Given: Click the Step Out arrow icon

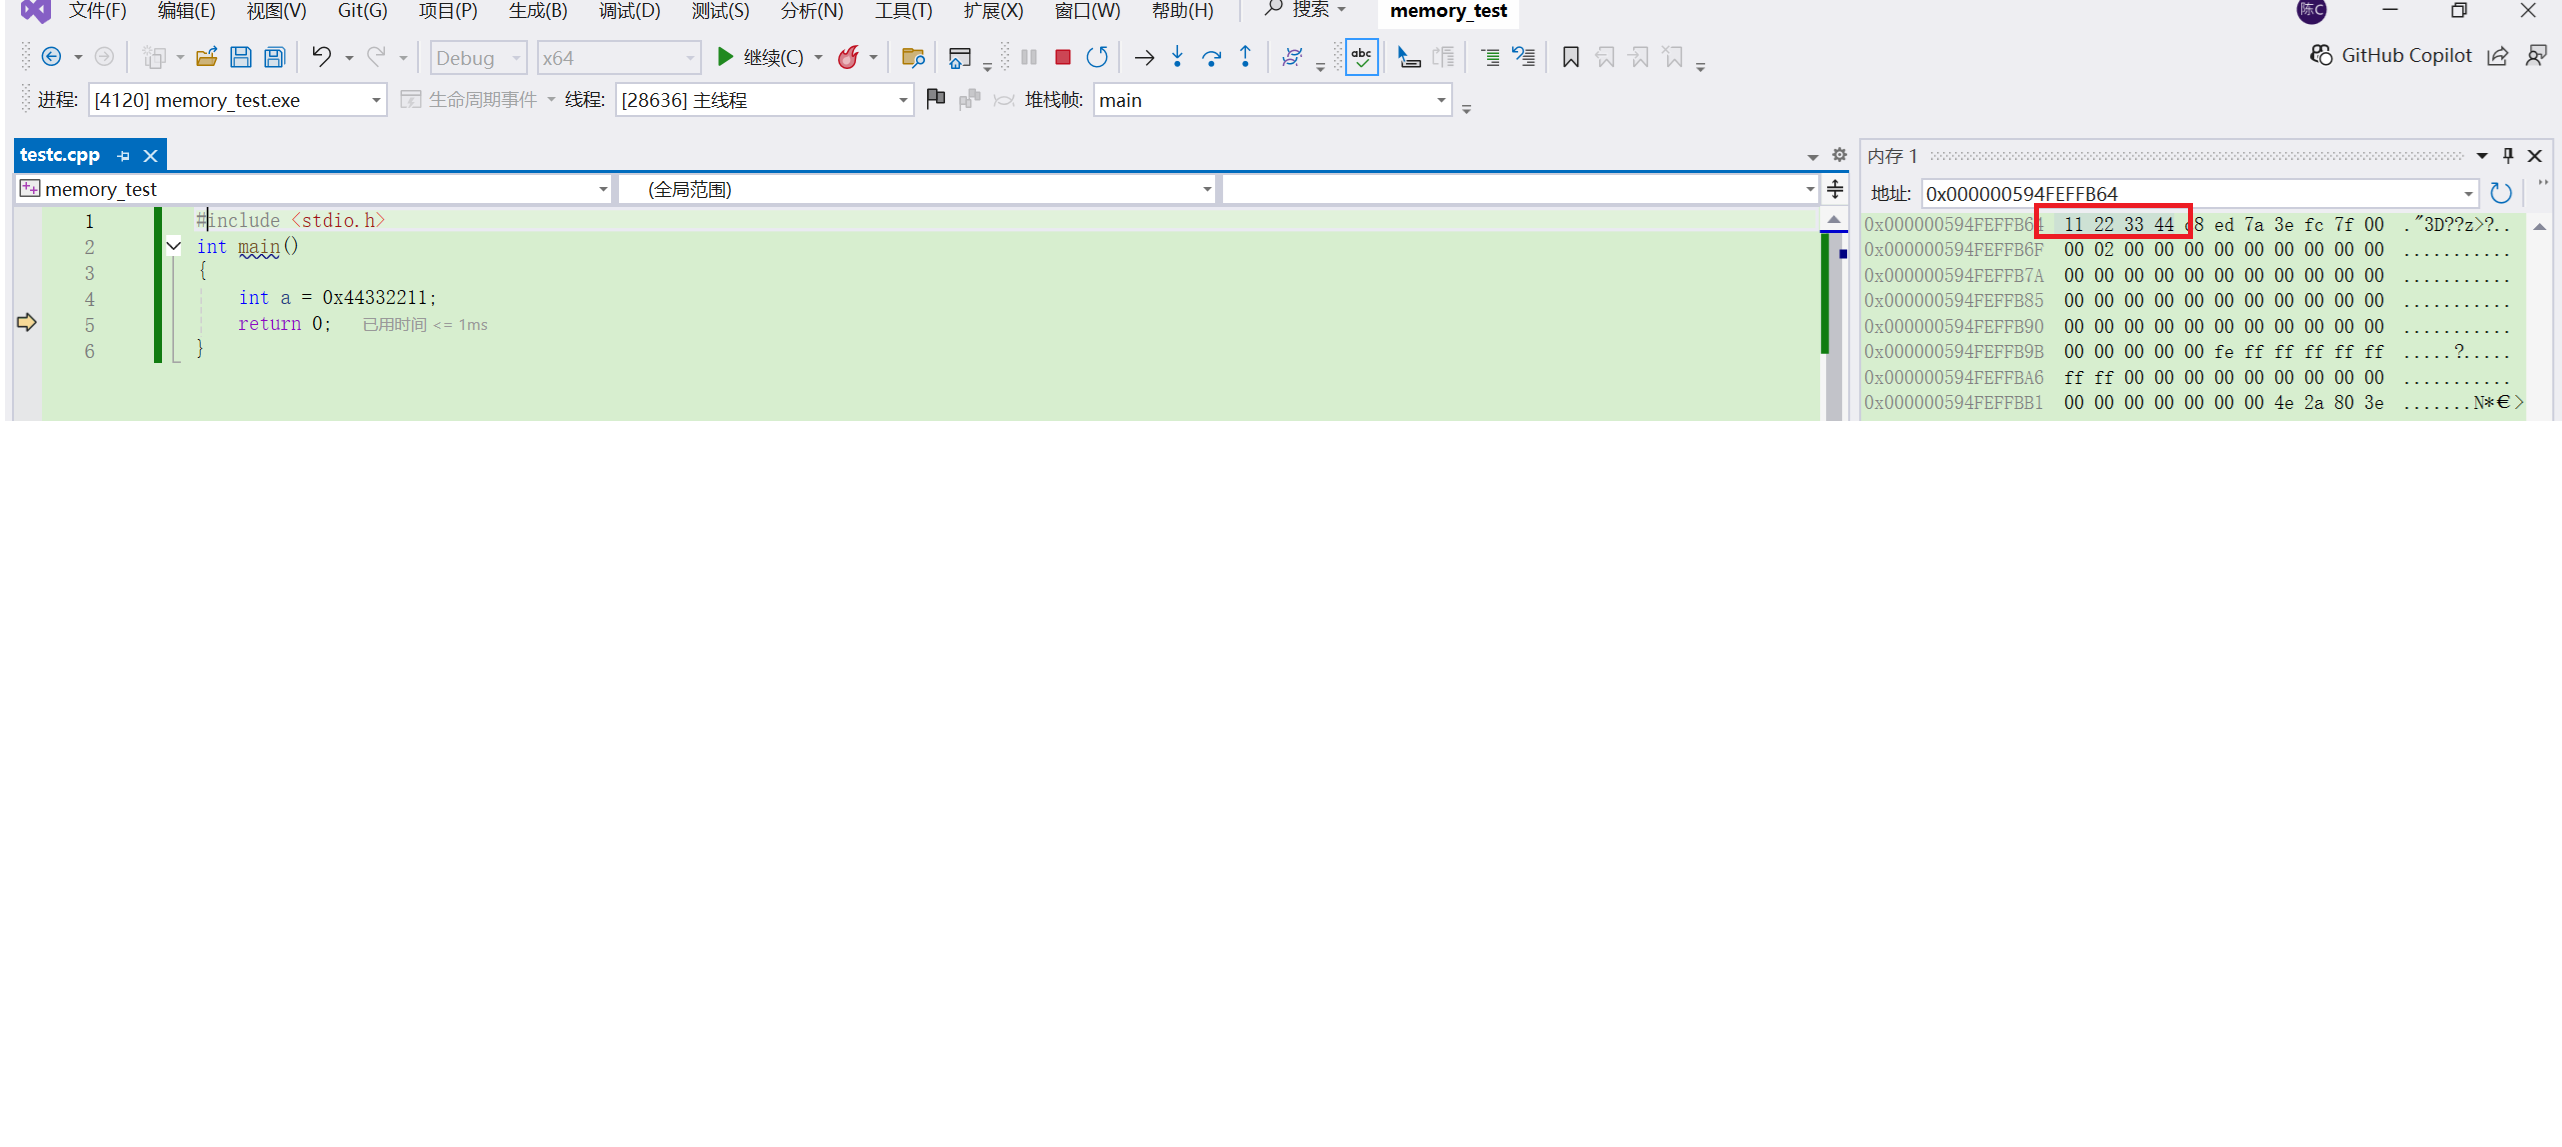Looking at the screenshot, I should tap(1245, 57).
